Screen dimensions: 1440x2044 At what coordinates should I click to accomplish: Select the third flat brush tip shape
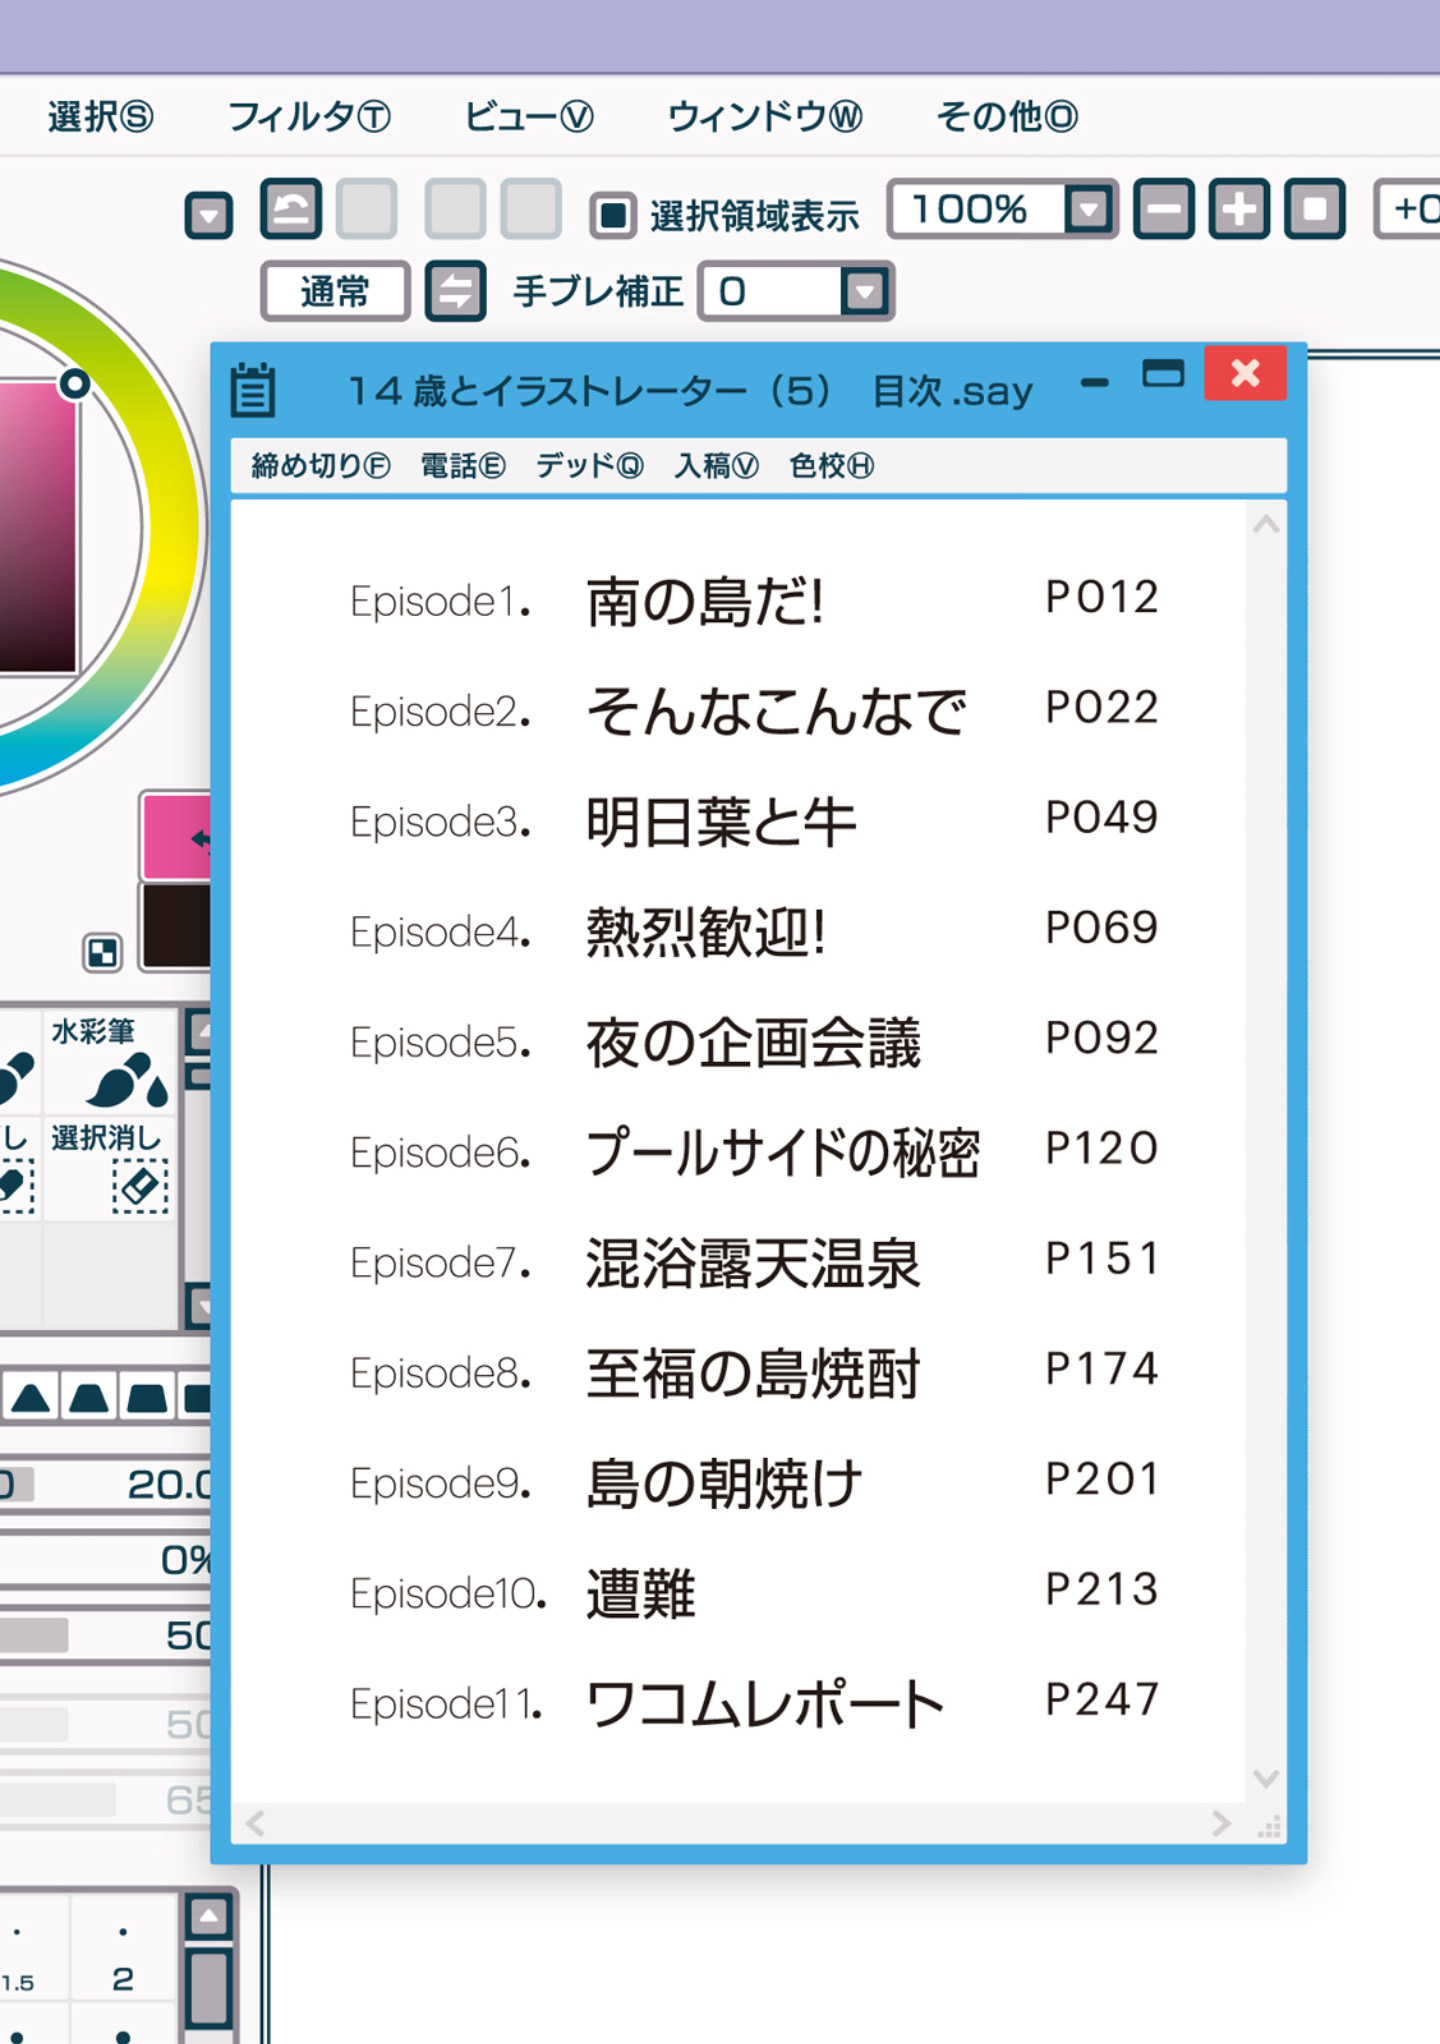coord(147,1397)
